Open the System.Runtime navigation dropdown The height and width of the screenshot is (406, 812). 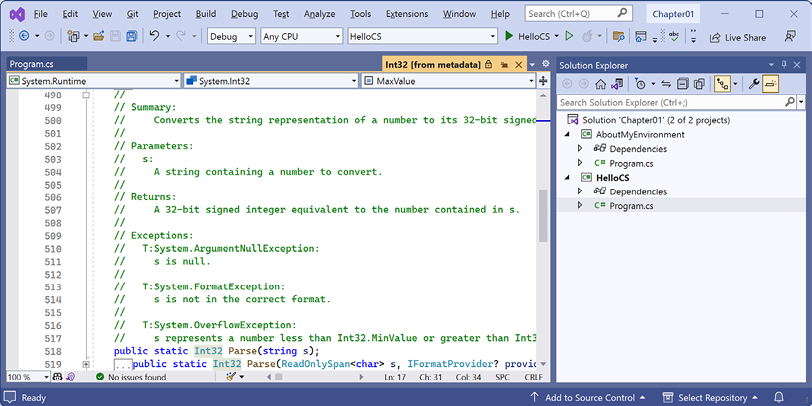(x=94, y=81)
